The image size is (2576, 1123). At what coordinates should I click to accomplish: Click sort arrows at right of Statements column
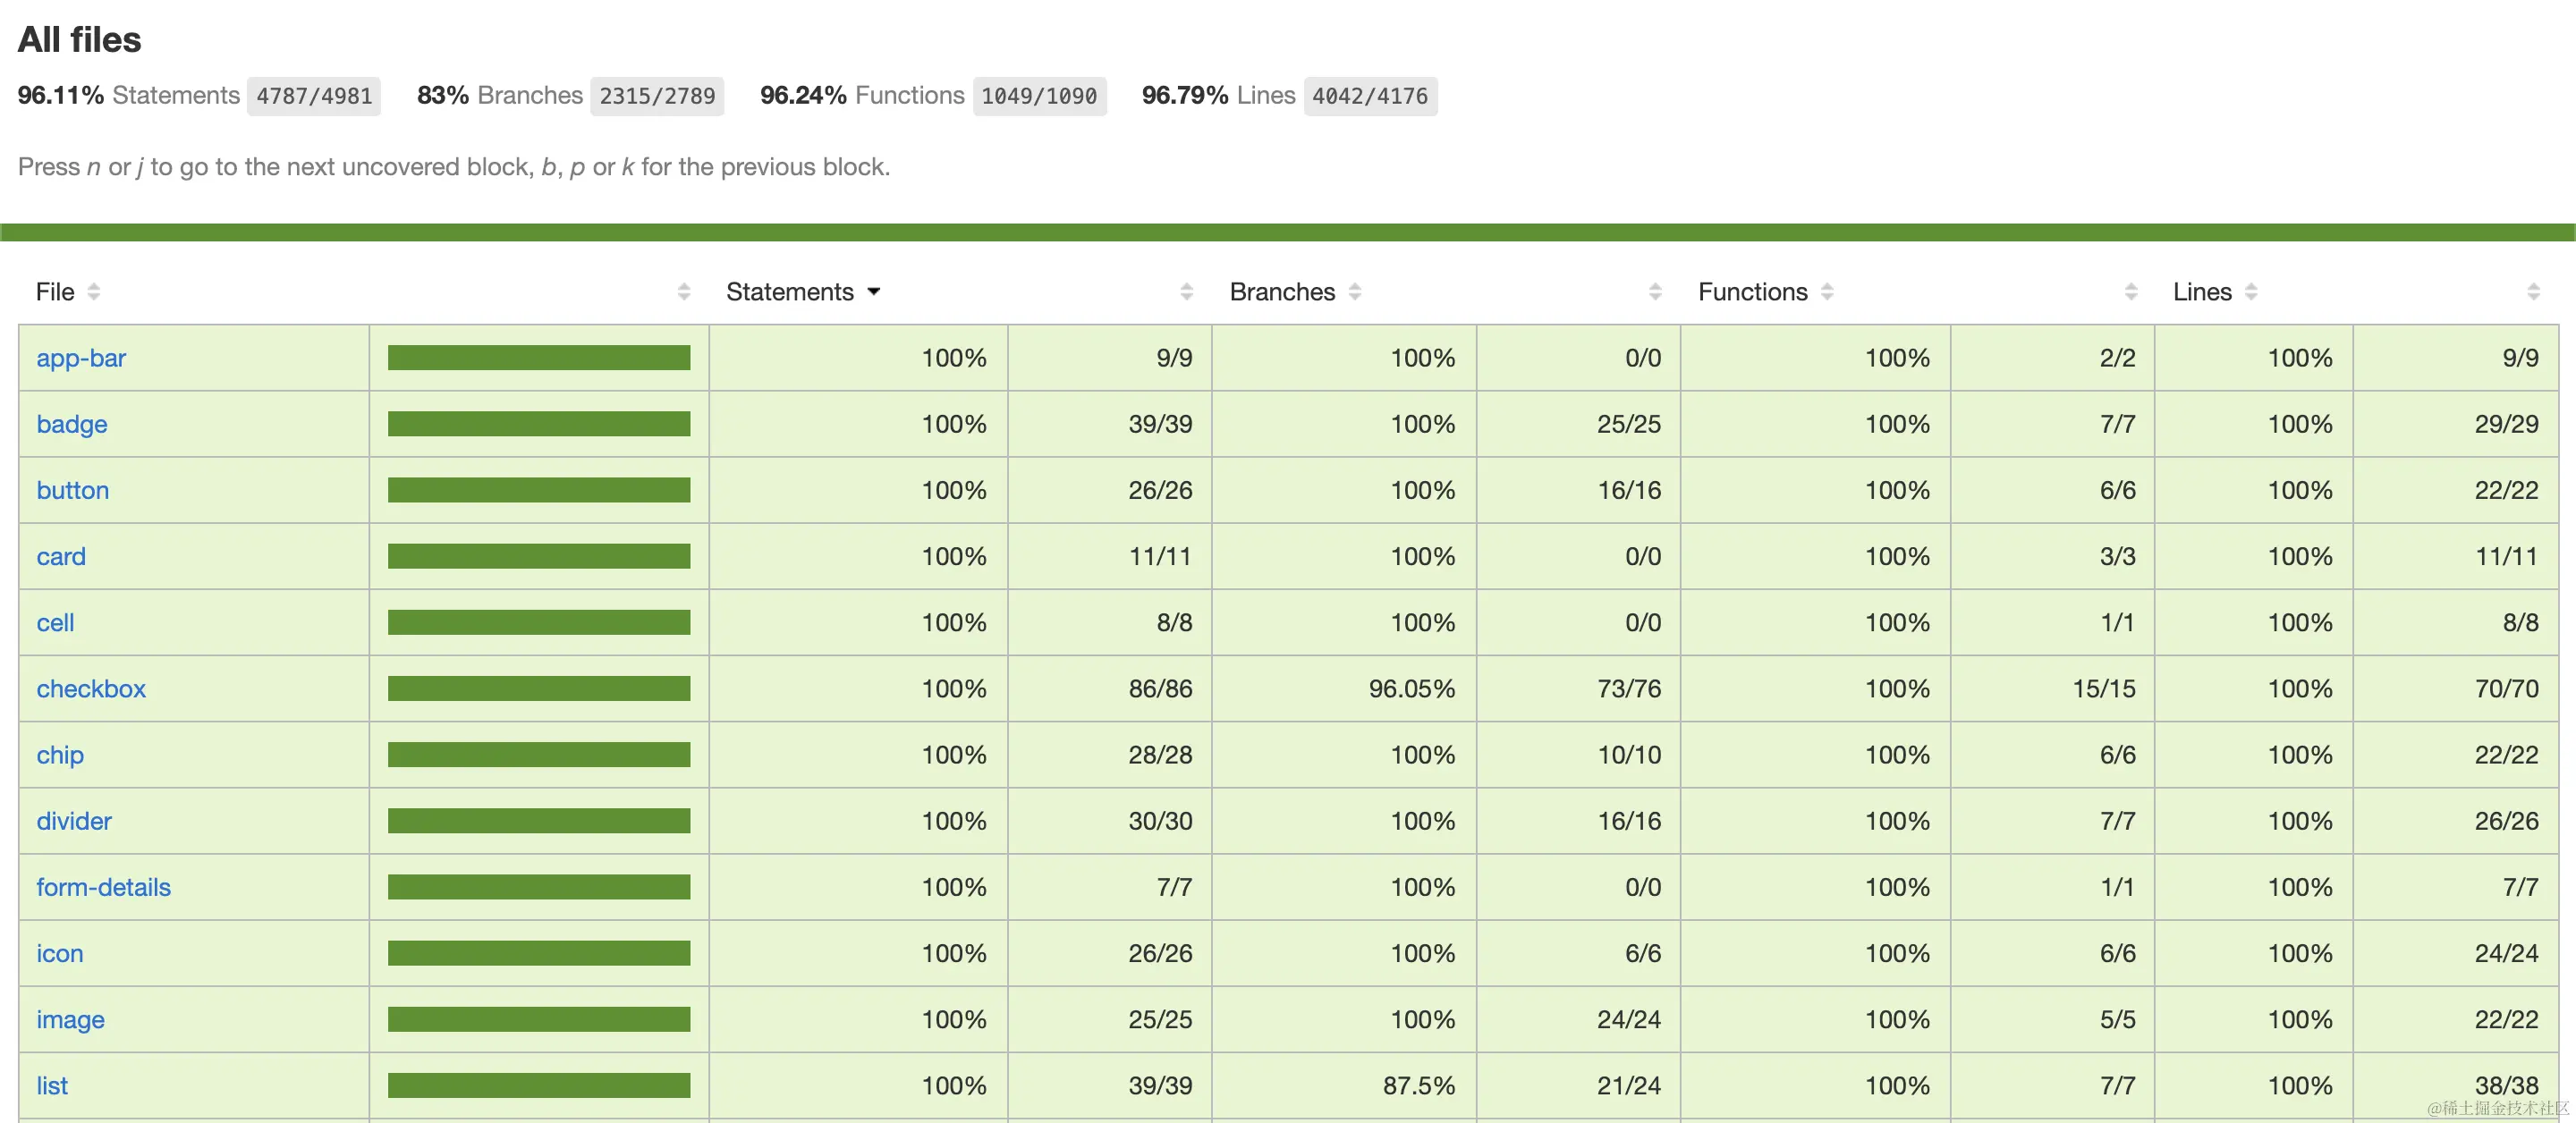tap(1187, 292)
